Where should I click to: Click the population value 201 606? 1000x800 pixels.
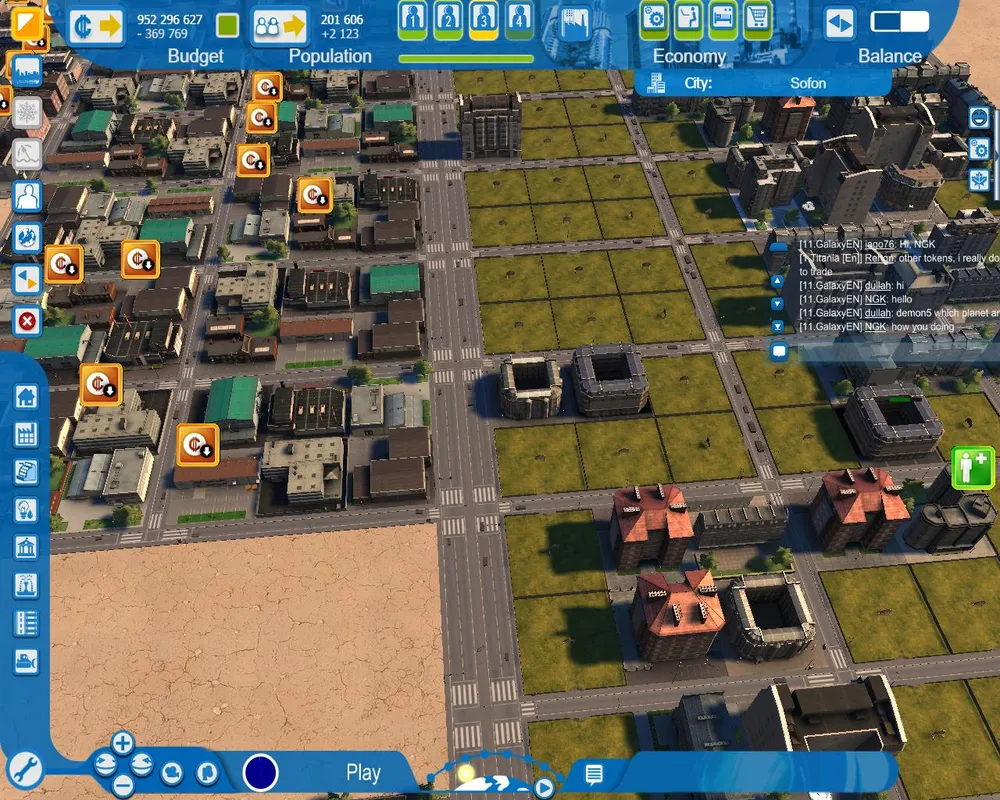pos(342,20)
